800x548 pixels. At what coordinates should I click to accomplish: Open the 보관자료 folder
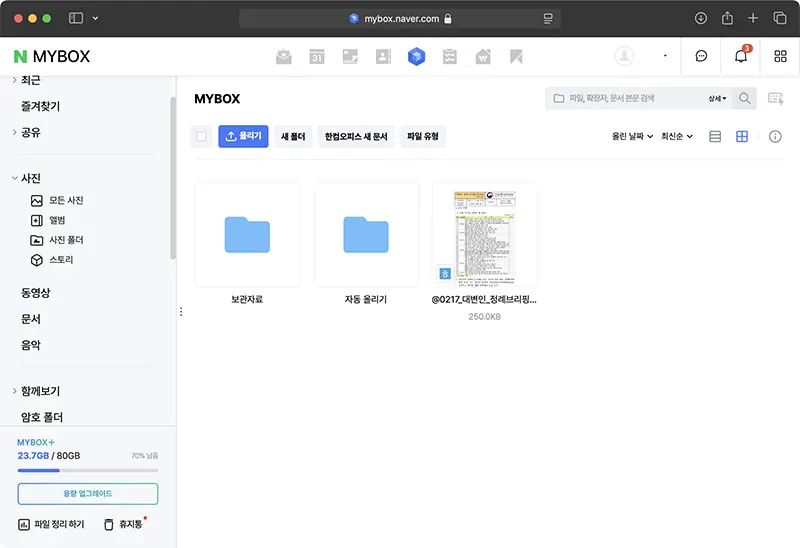coord(247,235)
